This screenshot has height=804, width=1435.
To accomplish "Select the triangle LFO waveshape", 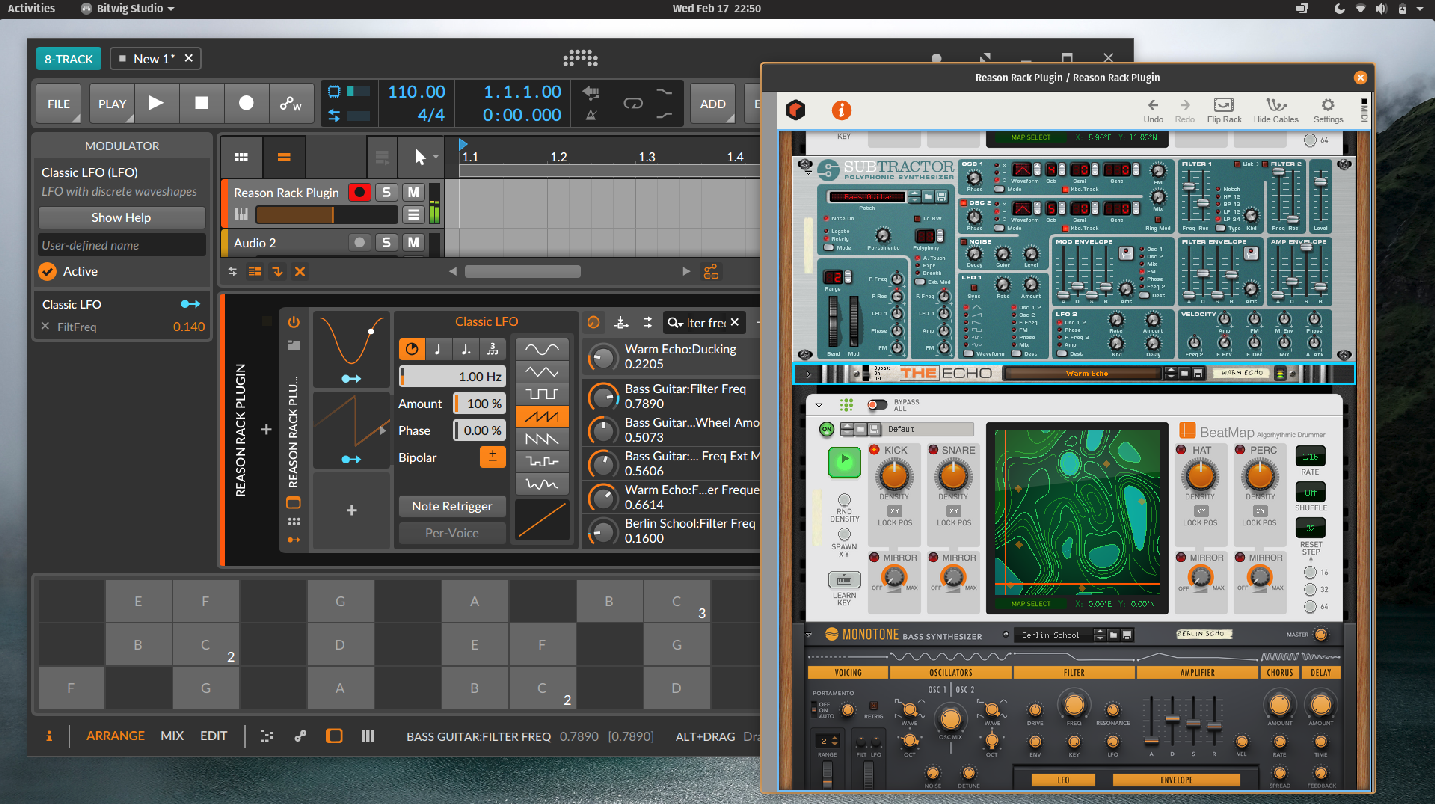I will pos(543,371).
